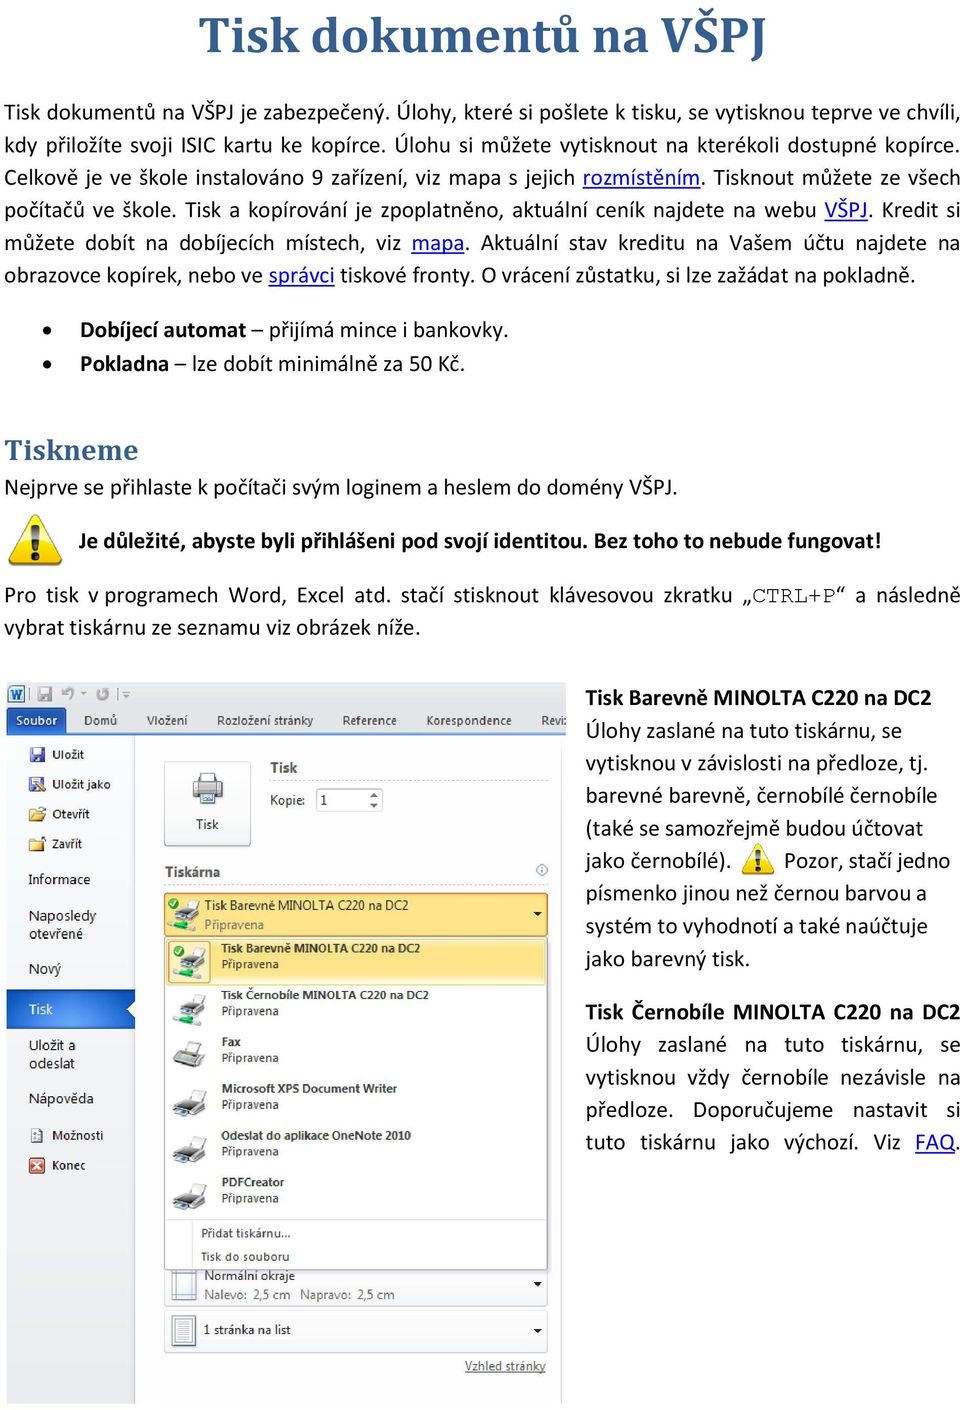Switch to the Vložení ribbon tab
The image size is (960, 1410).
[167, 720]
